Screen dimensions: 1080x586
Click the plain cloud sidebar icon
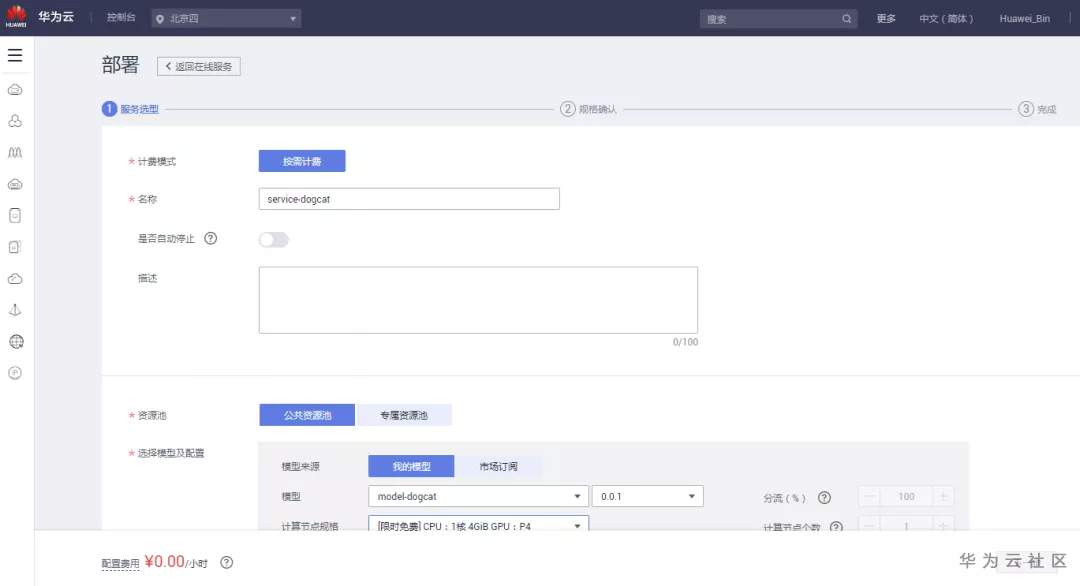[x=15, y=279]
